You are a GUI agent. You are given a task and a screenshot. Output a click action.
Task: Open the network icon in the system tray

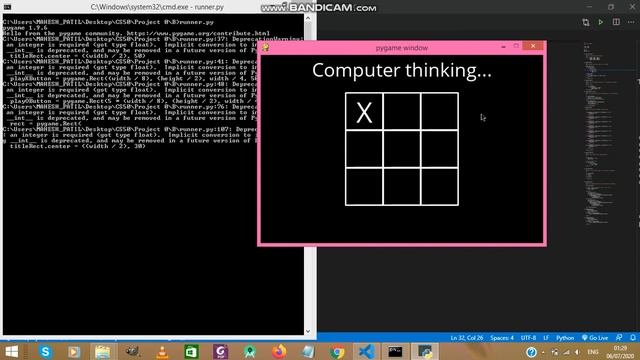(x=566, y=352)
